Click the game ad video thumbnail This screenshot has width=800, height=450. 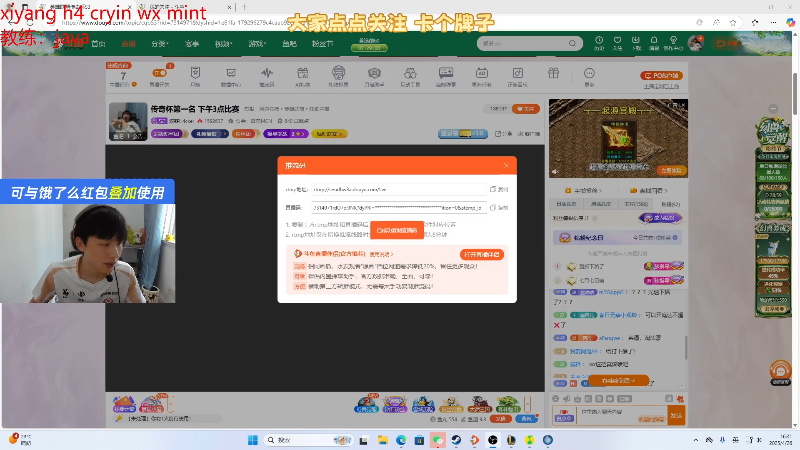(618, 138)
